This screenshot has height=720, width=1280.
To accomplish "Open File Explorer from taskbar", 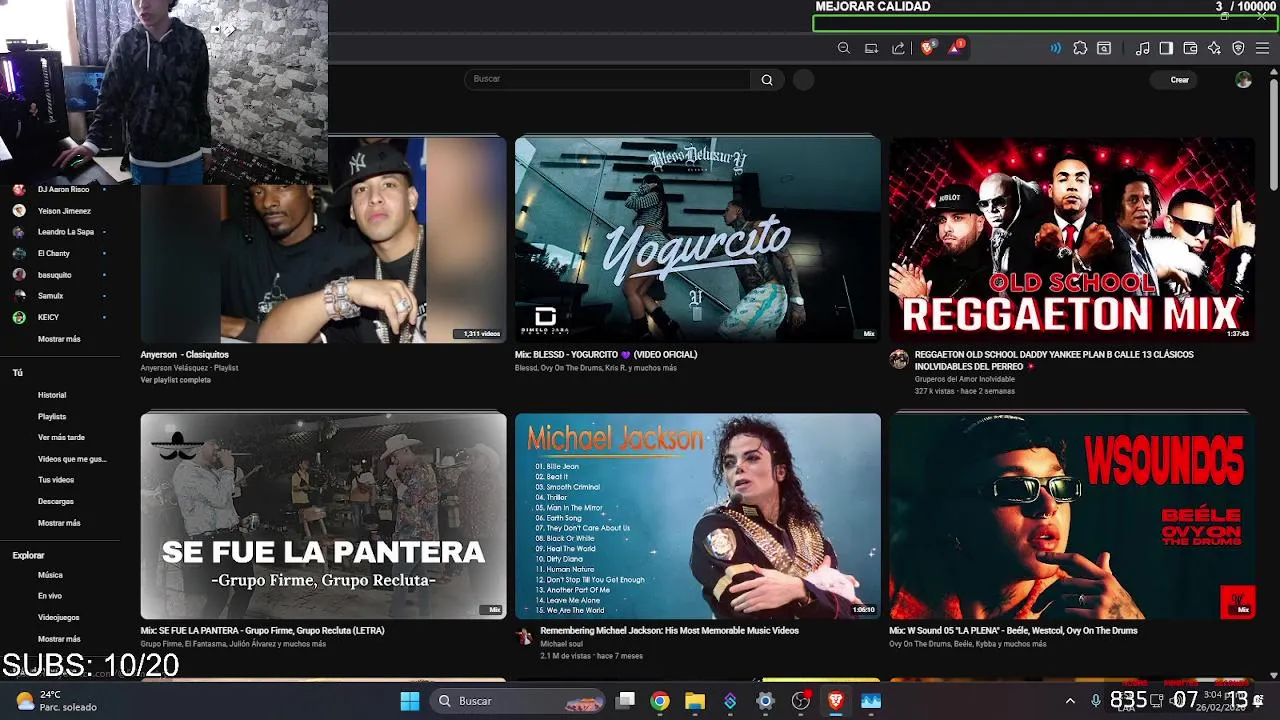I will (x=695, y=701).
